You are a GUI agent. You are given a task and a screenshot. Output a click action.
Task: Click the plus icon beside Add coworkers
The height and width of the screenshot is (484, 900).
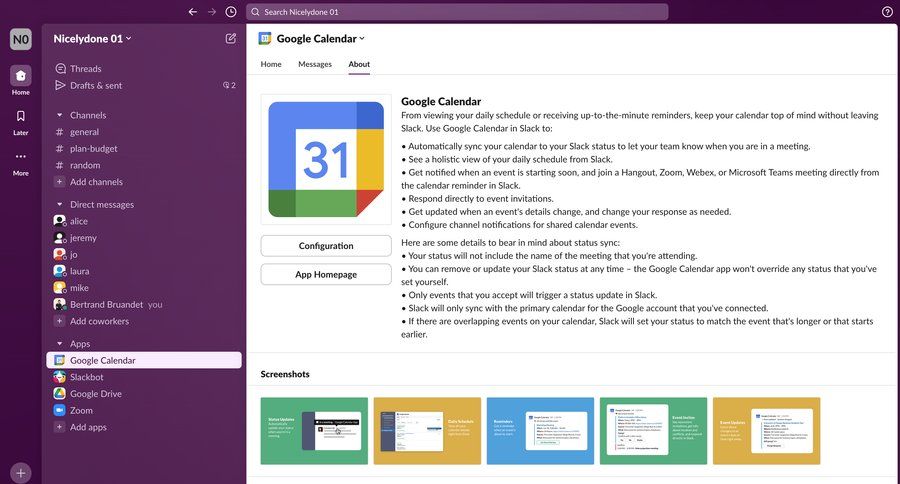point(59,321)
